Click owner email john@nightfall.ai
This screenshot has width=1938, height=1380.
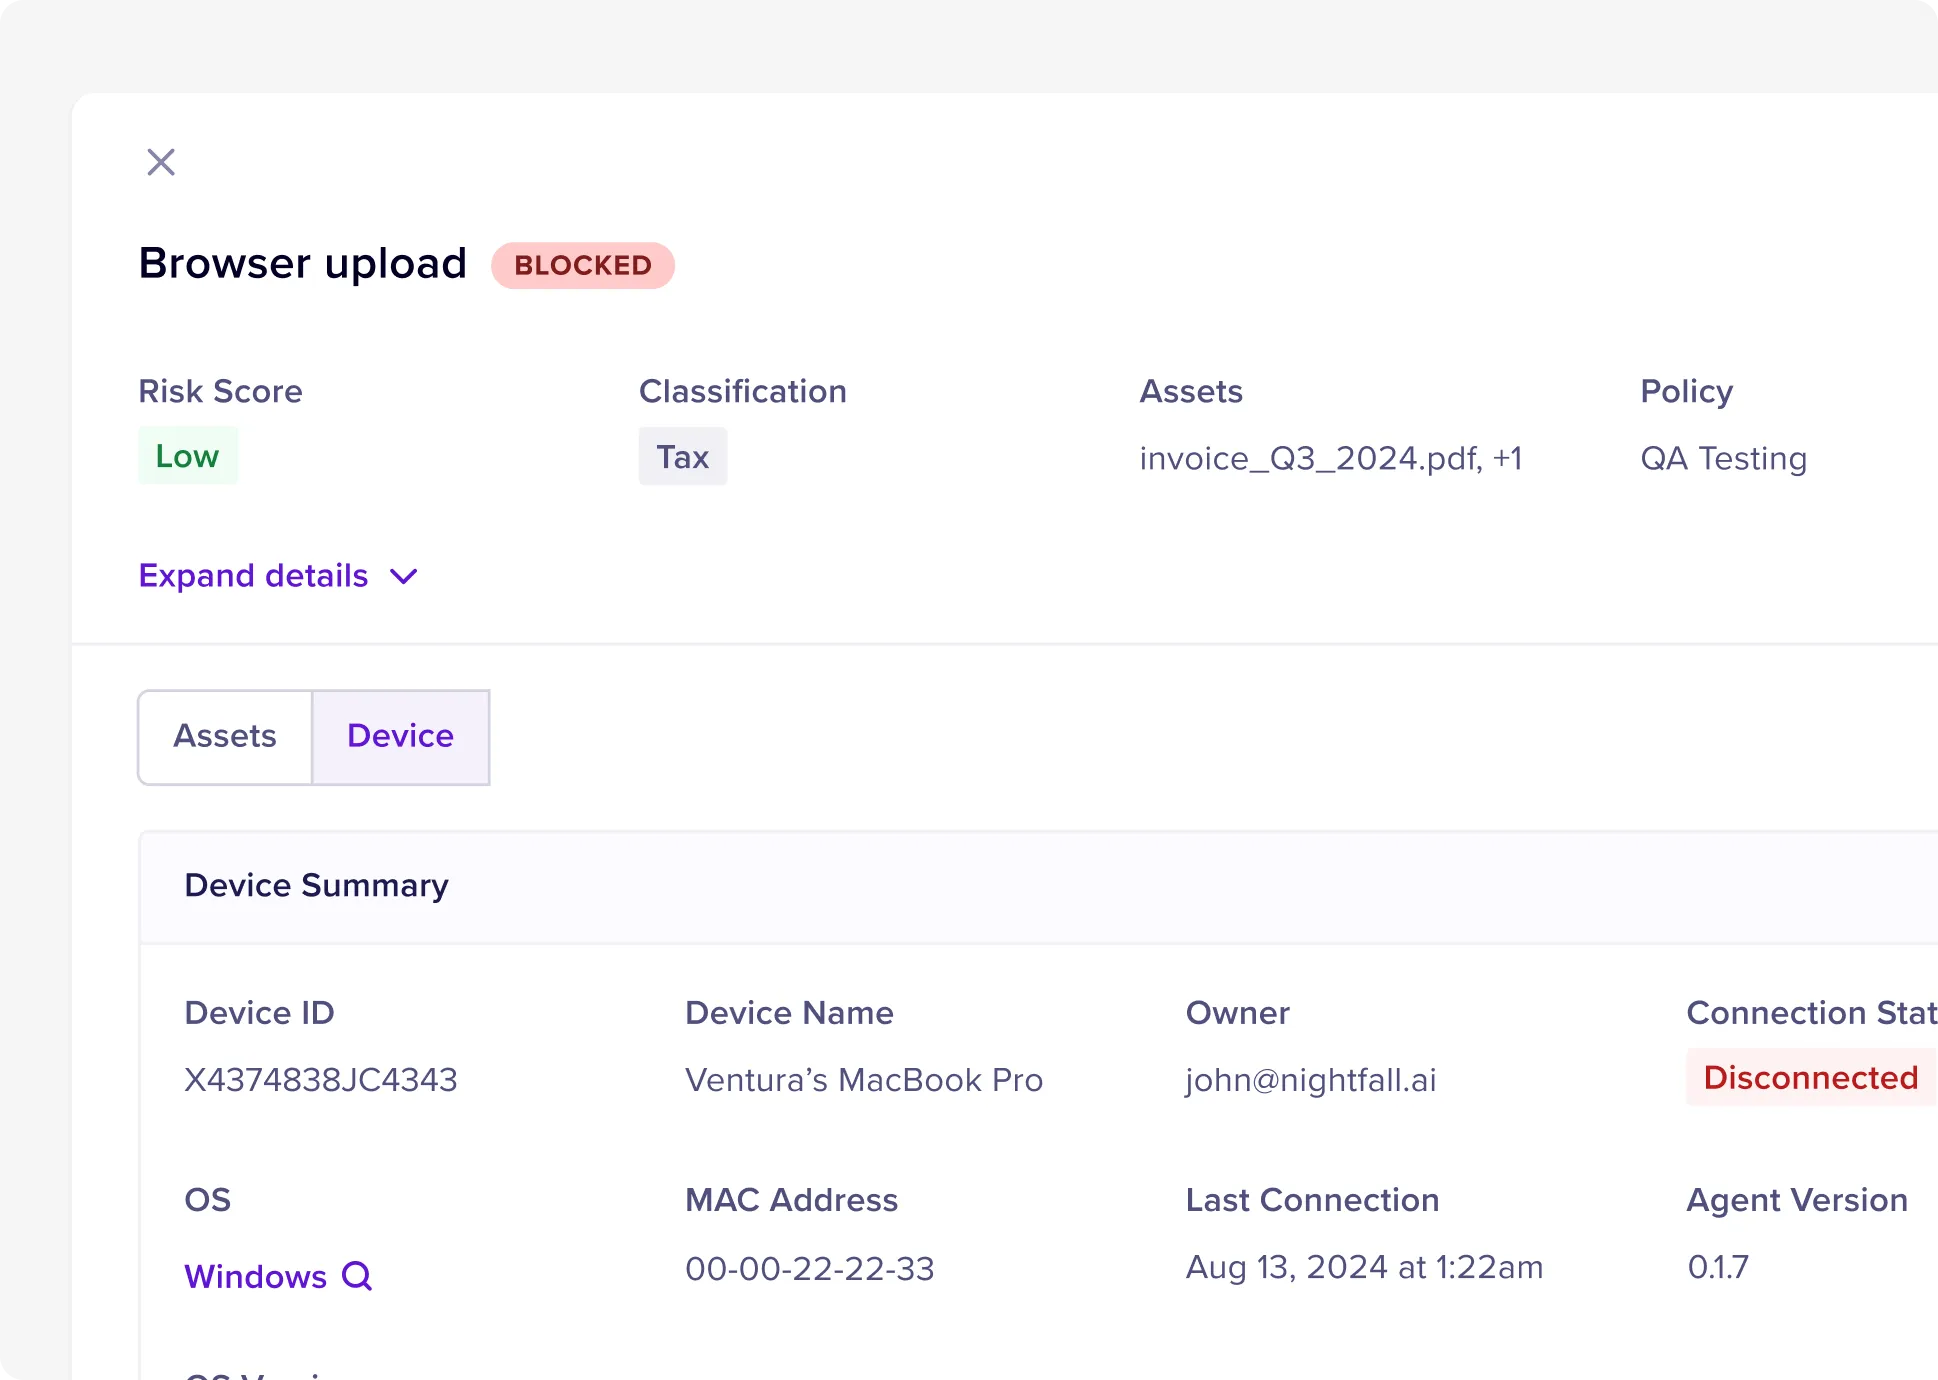(x=1310, y=1080)
